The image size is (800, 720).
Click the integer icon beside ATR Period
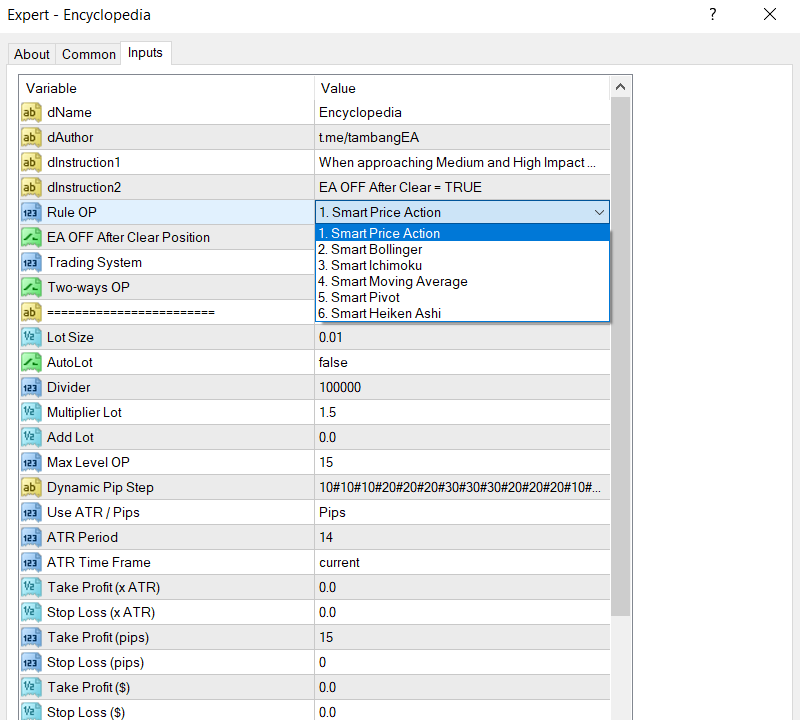pyautogui.click(x=31, y=537)
